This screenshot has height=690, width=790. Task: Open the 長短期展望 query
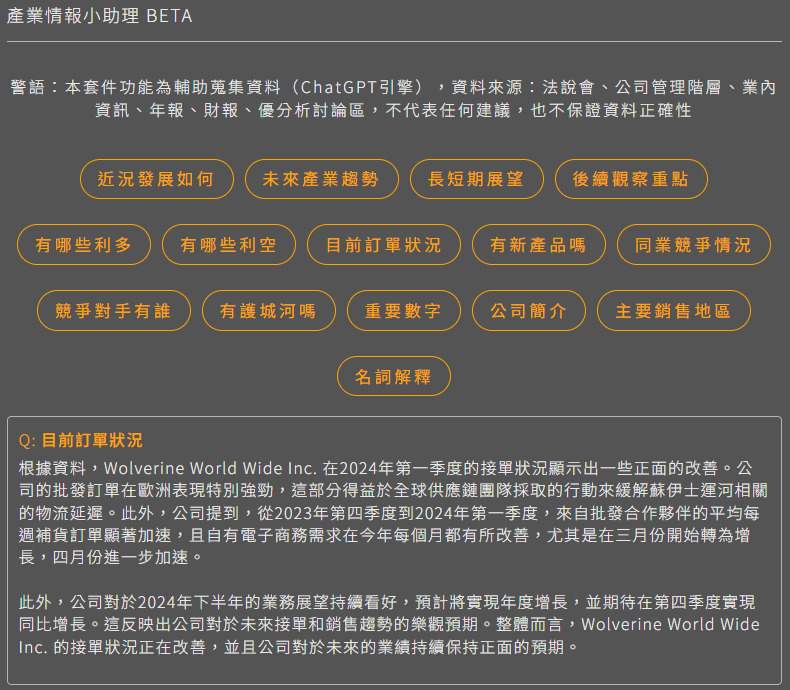point(477,179)
